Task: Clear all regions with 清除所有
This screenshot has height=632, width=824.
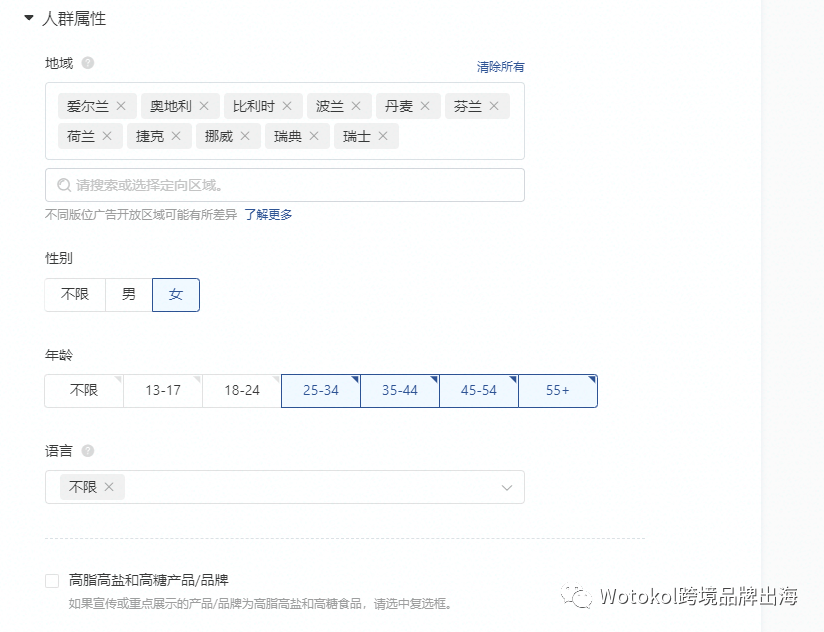Action: pos(500,67)
